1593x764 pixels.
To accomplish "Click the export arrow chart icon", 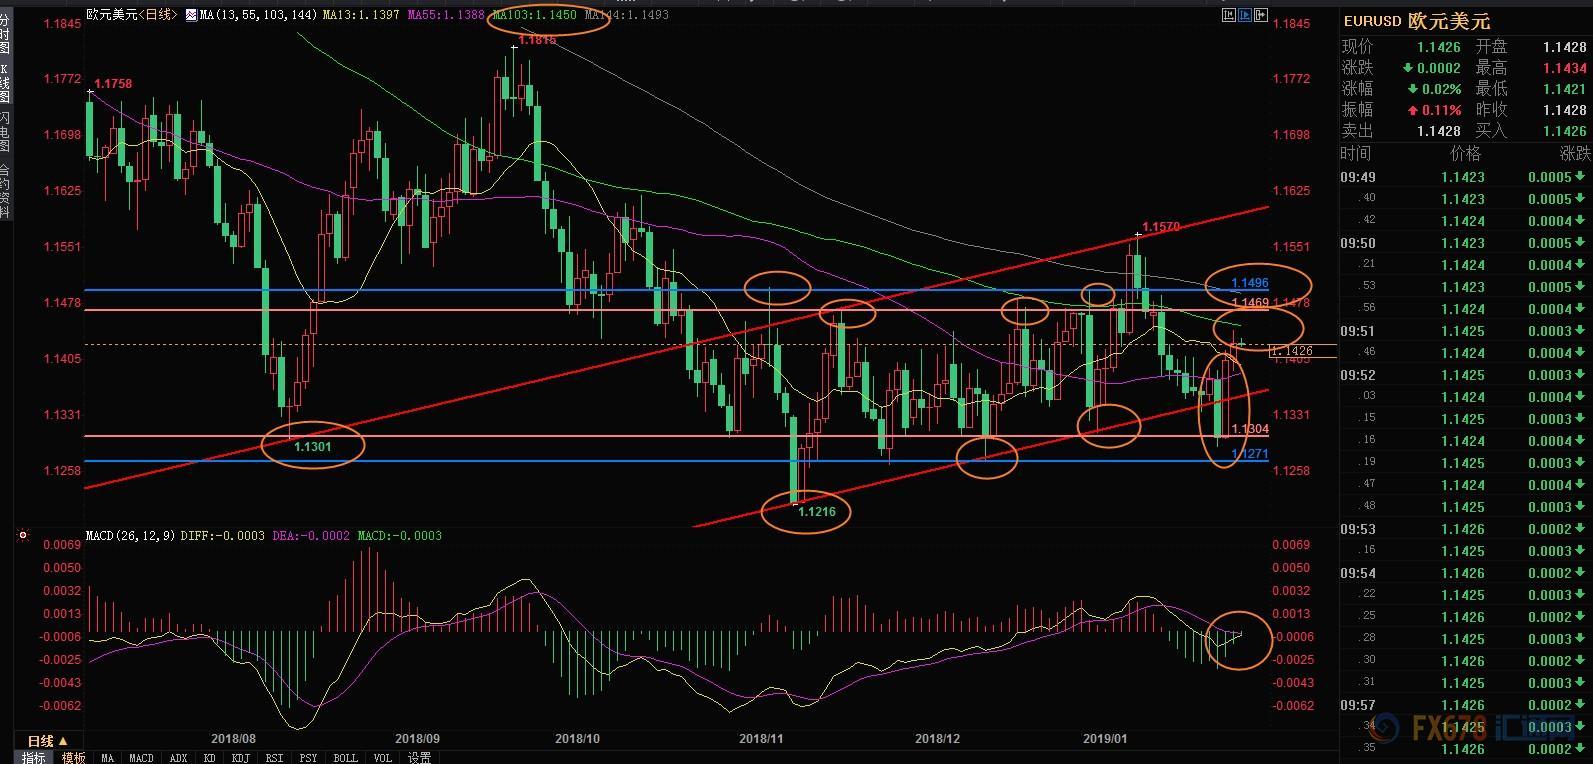I will coord(1262,15).
